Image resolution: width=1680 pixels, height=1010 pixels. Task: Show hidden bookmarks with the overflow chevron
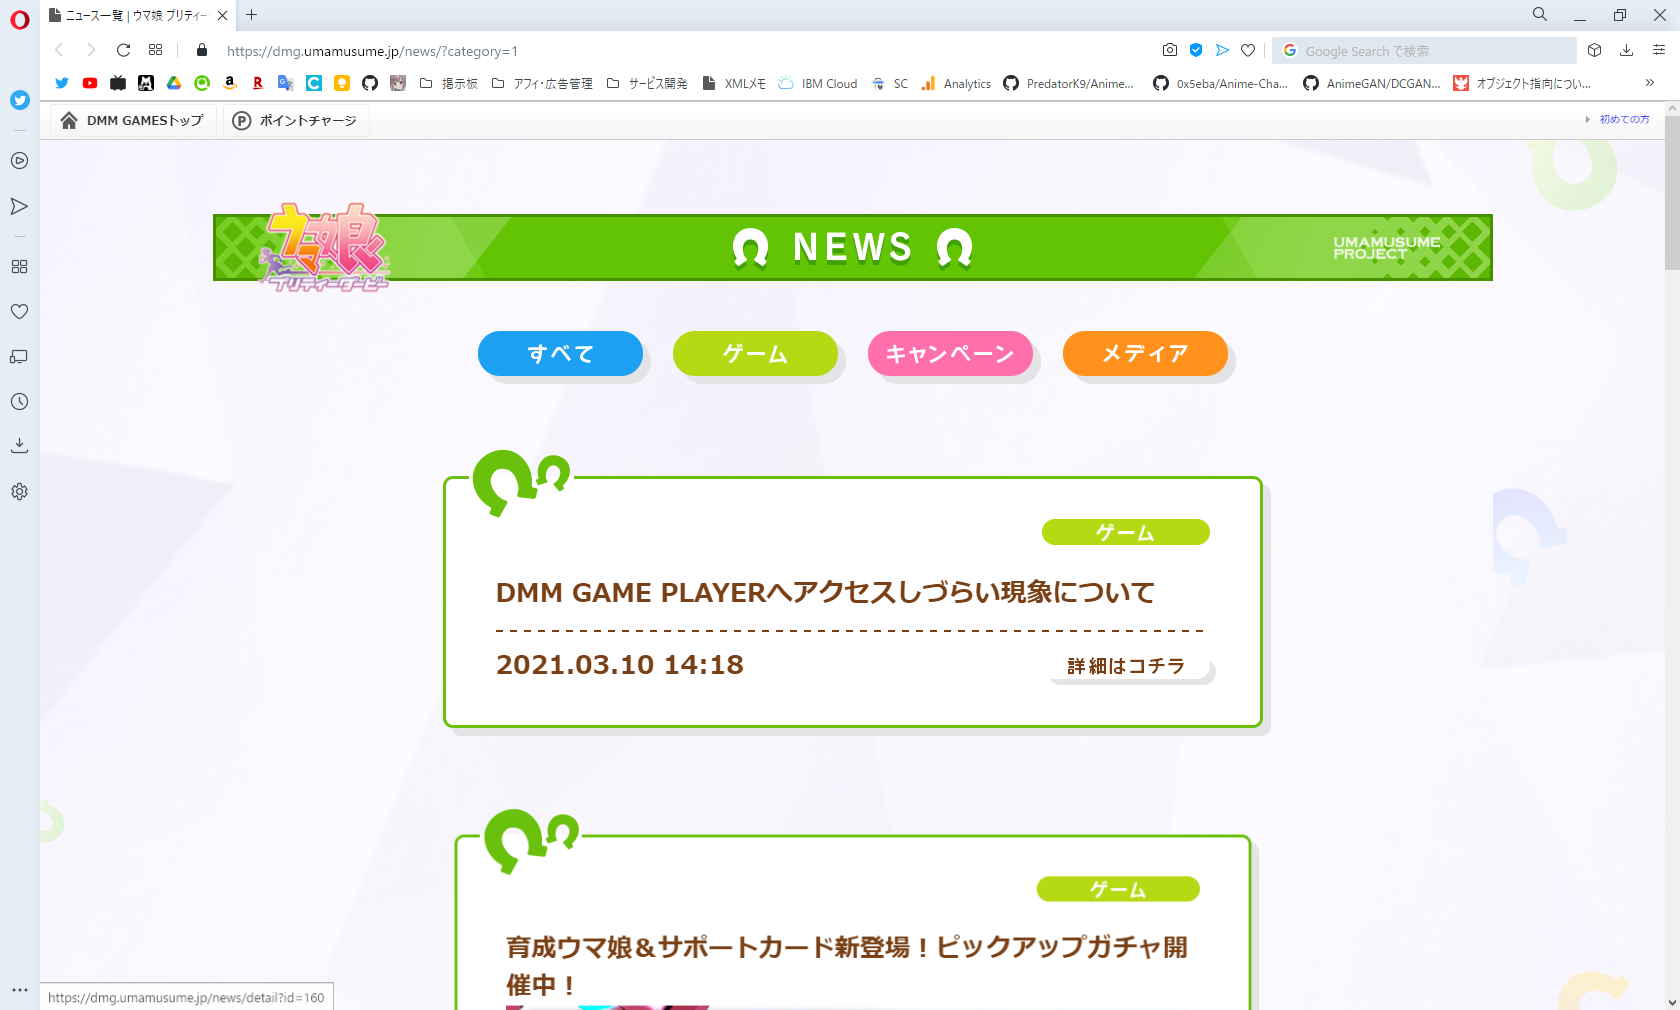pyautogui.click(x=1649, y=83)
